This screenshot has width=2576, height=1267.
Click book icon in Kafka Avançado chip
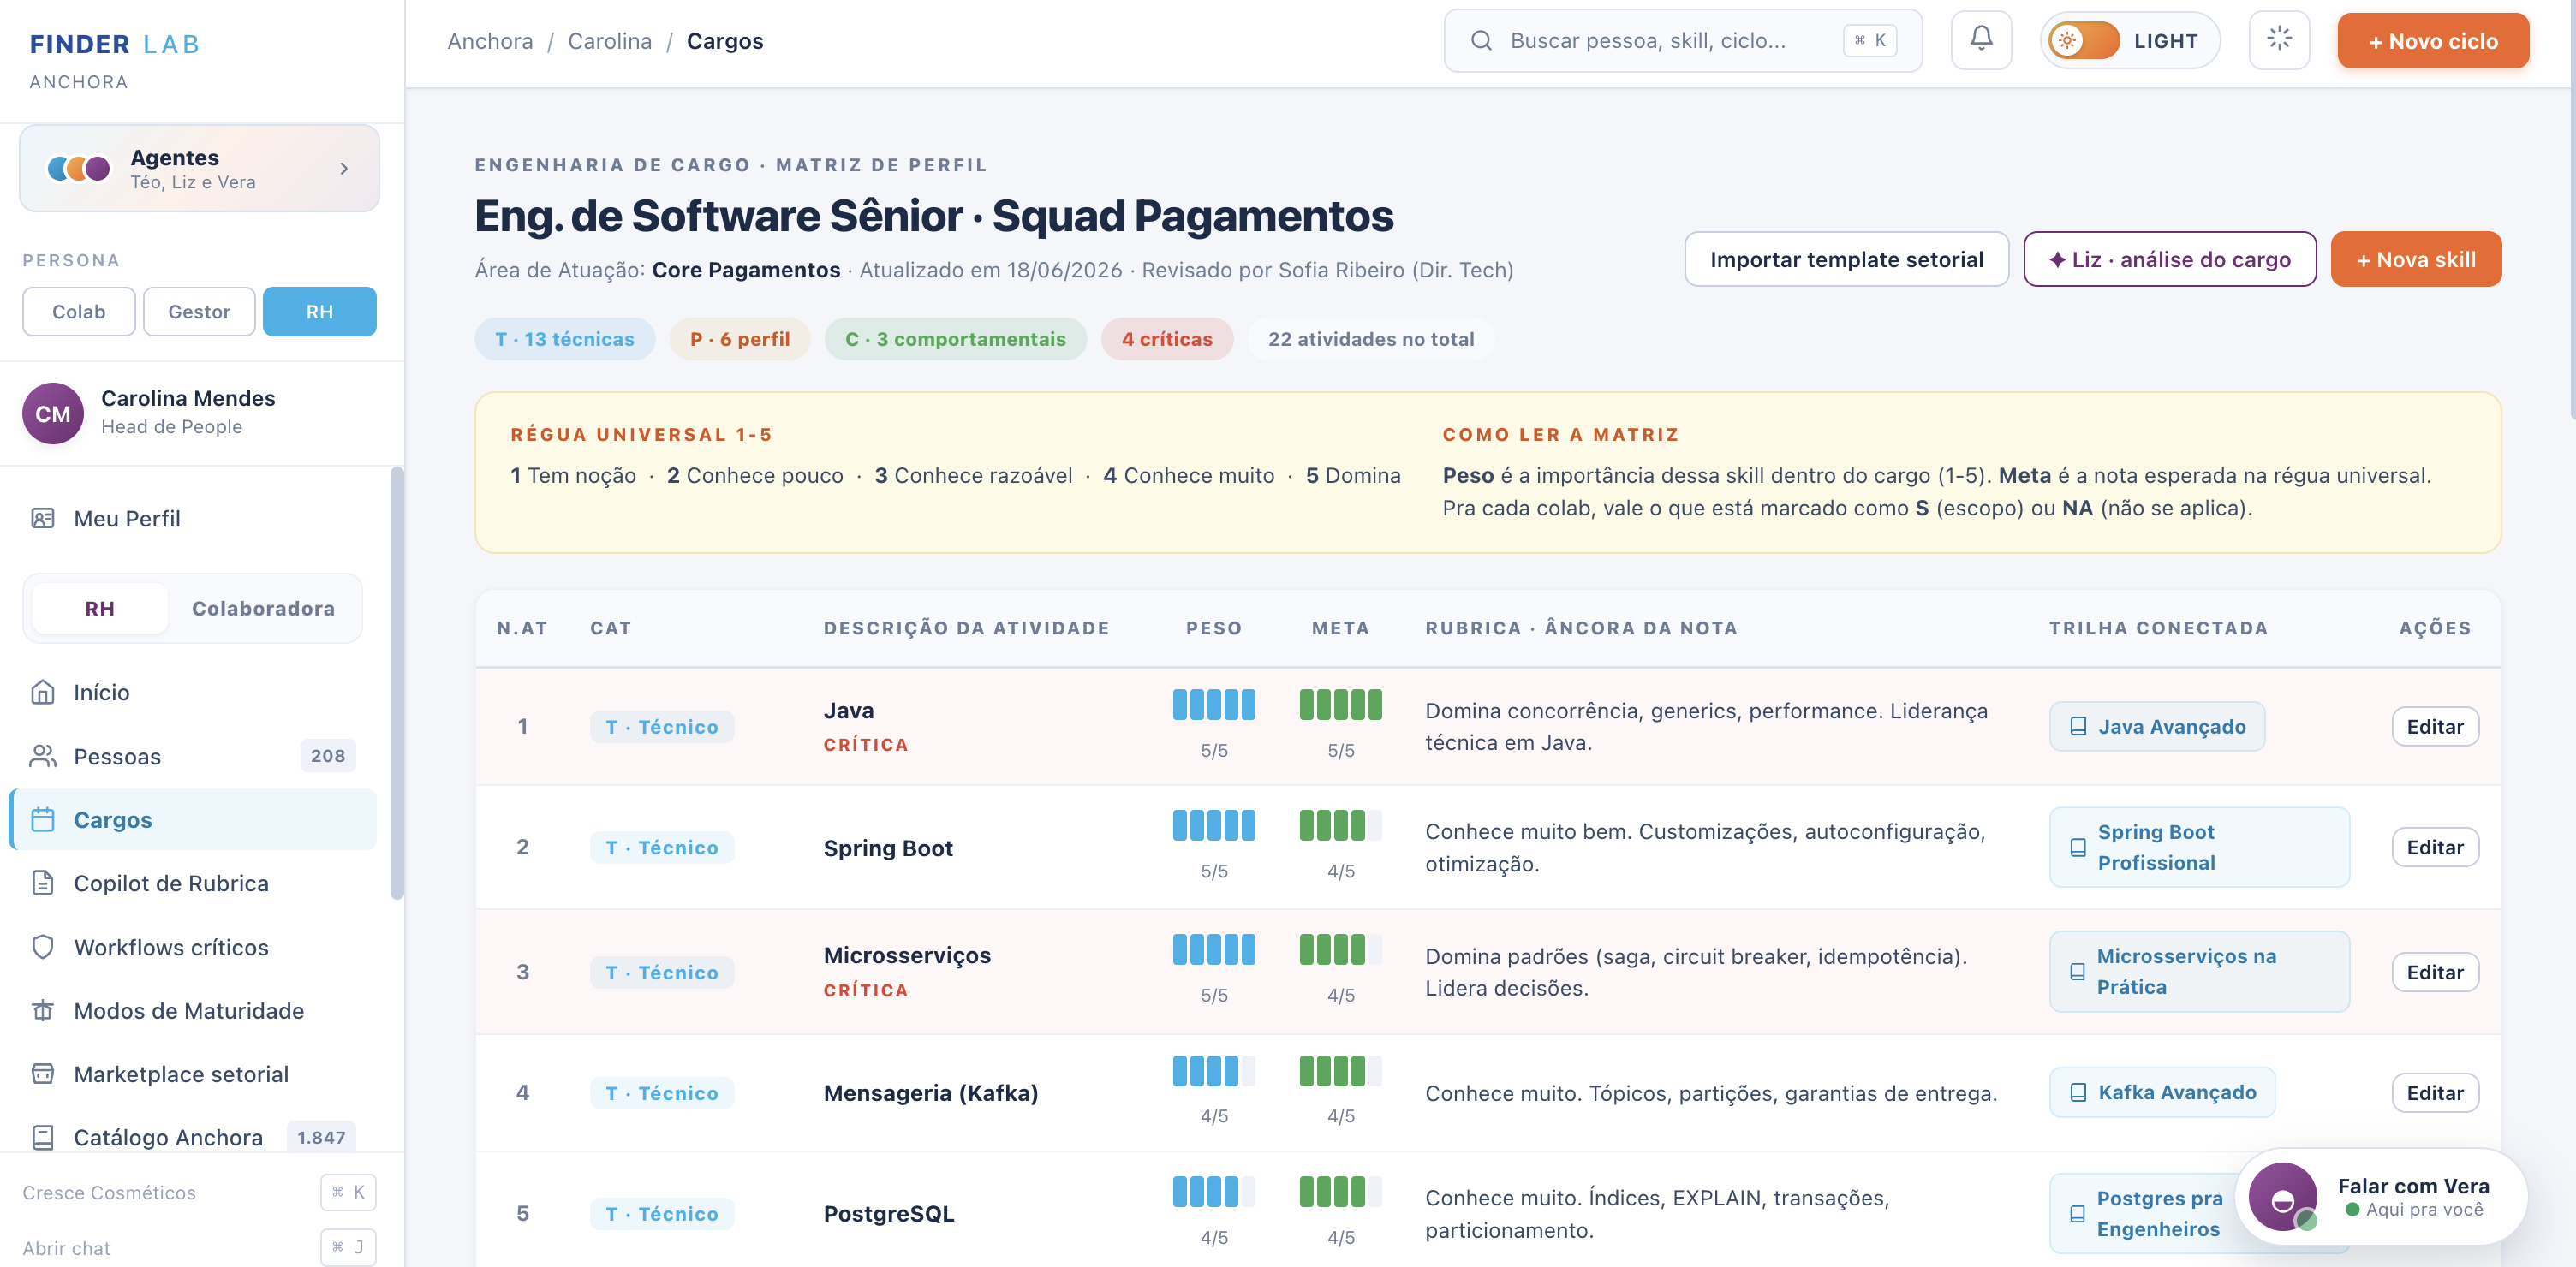(x=2078, y=1092)
